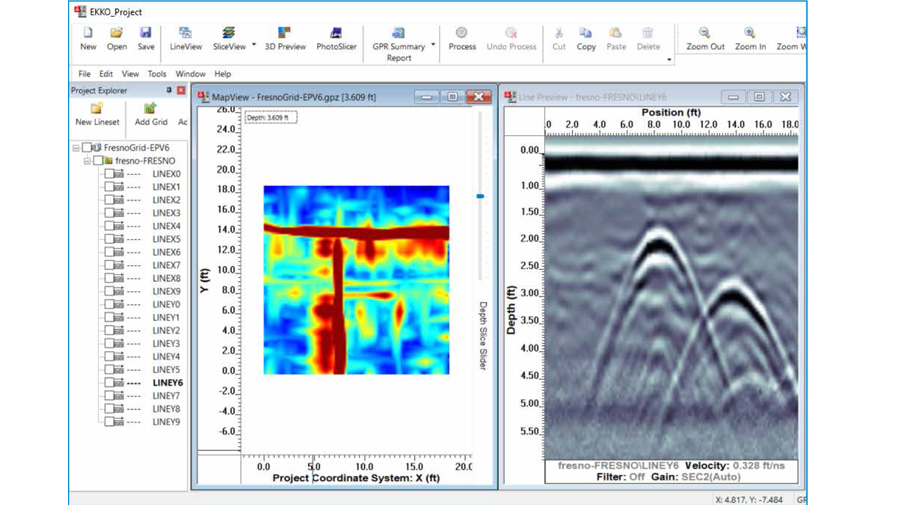Viewport: 898px width, 505px height.
Task: Check the fresno-FRESNO checkbox
Action: [98, 161]
